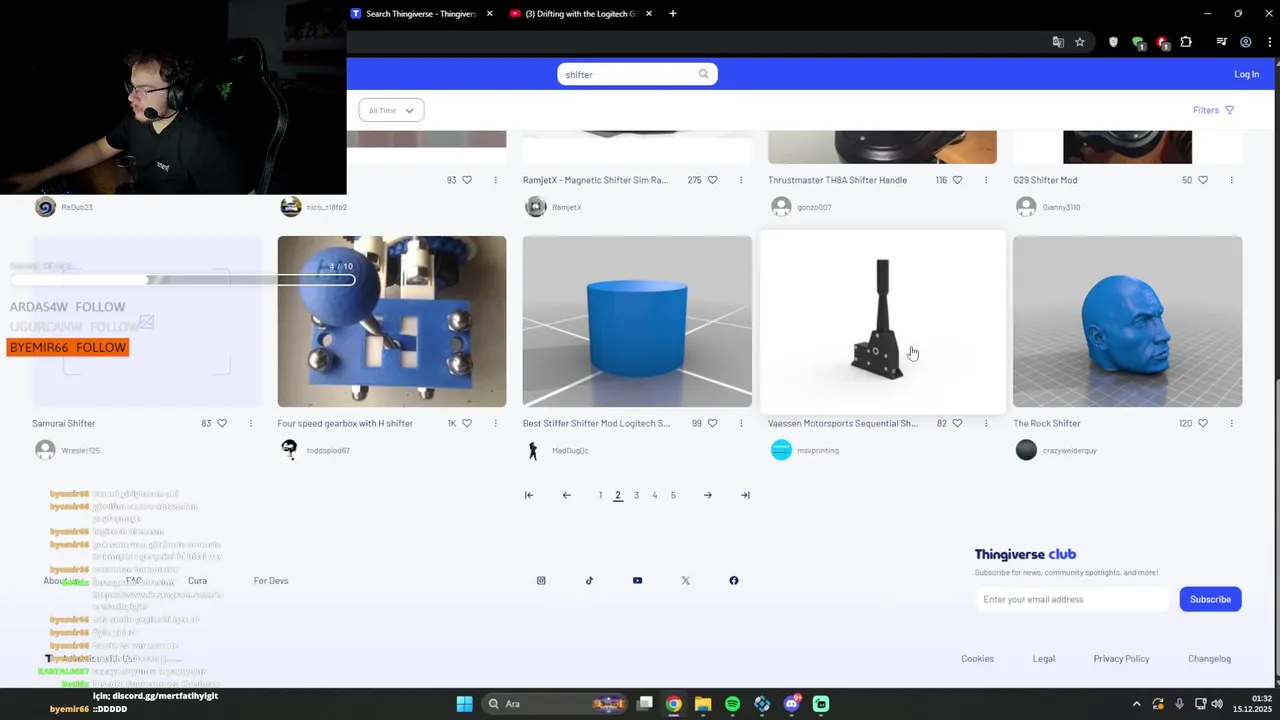
Task: Click the Enter your email address field
Action: point(1072,599)
